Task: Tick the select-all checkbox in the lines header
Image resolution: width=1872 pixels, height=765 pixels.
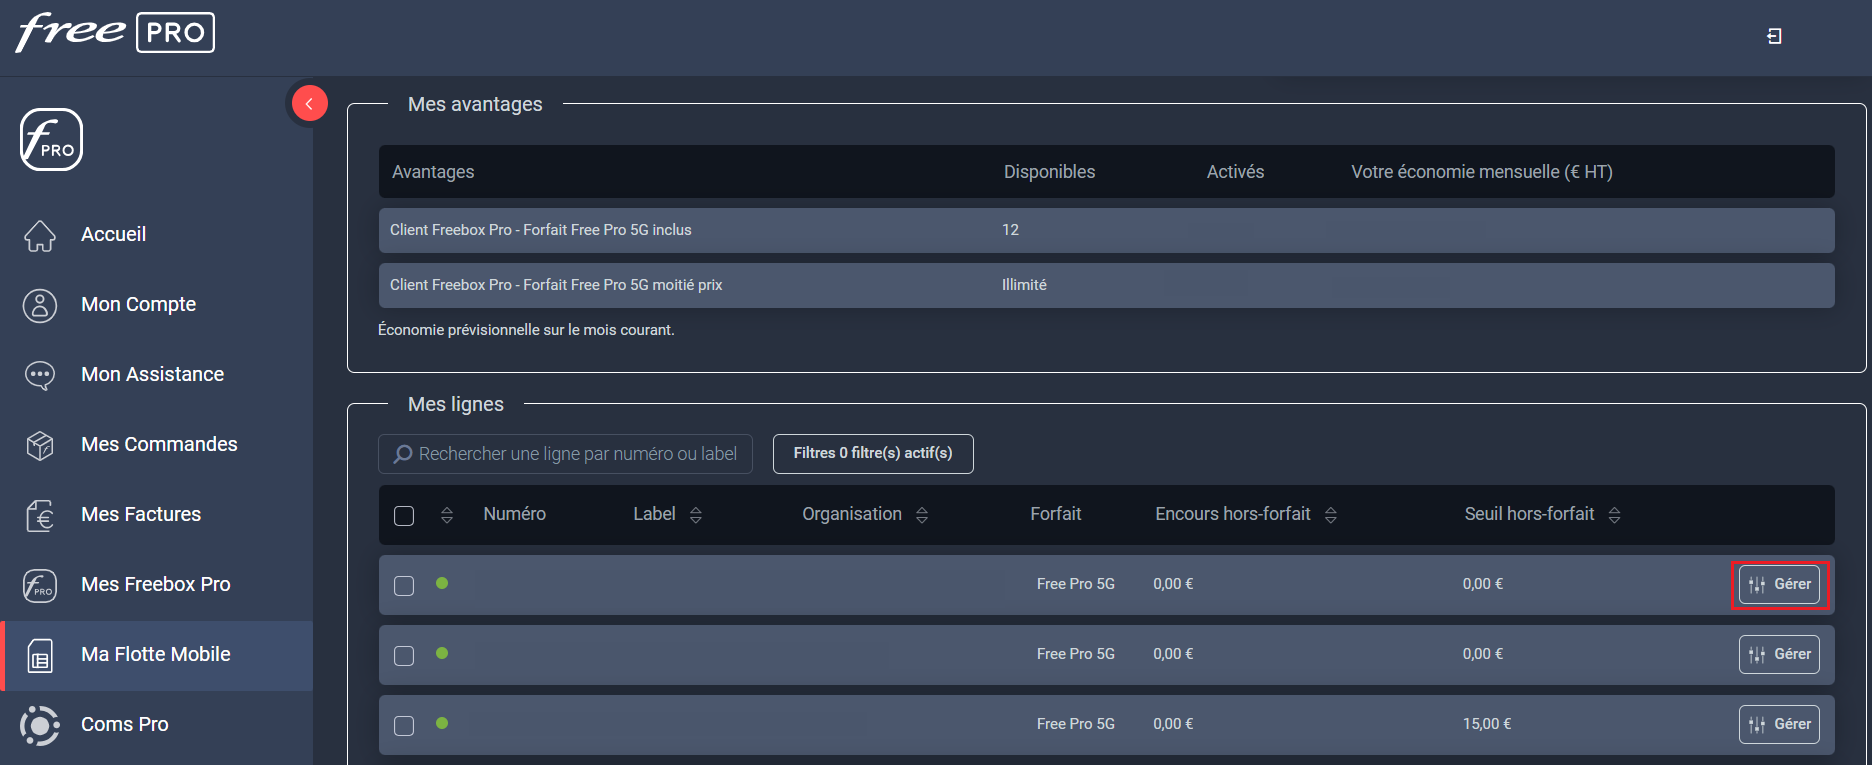Action: [404, 516]
